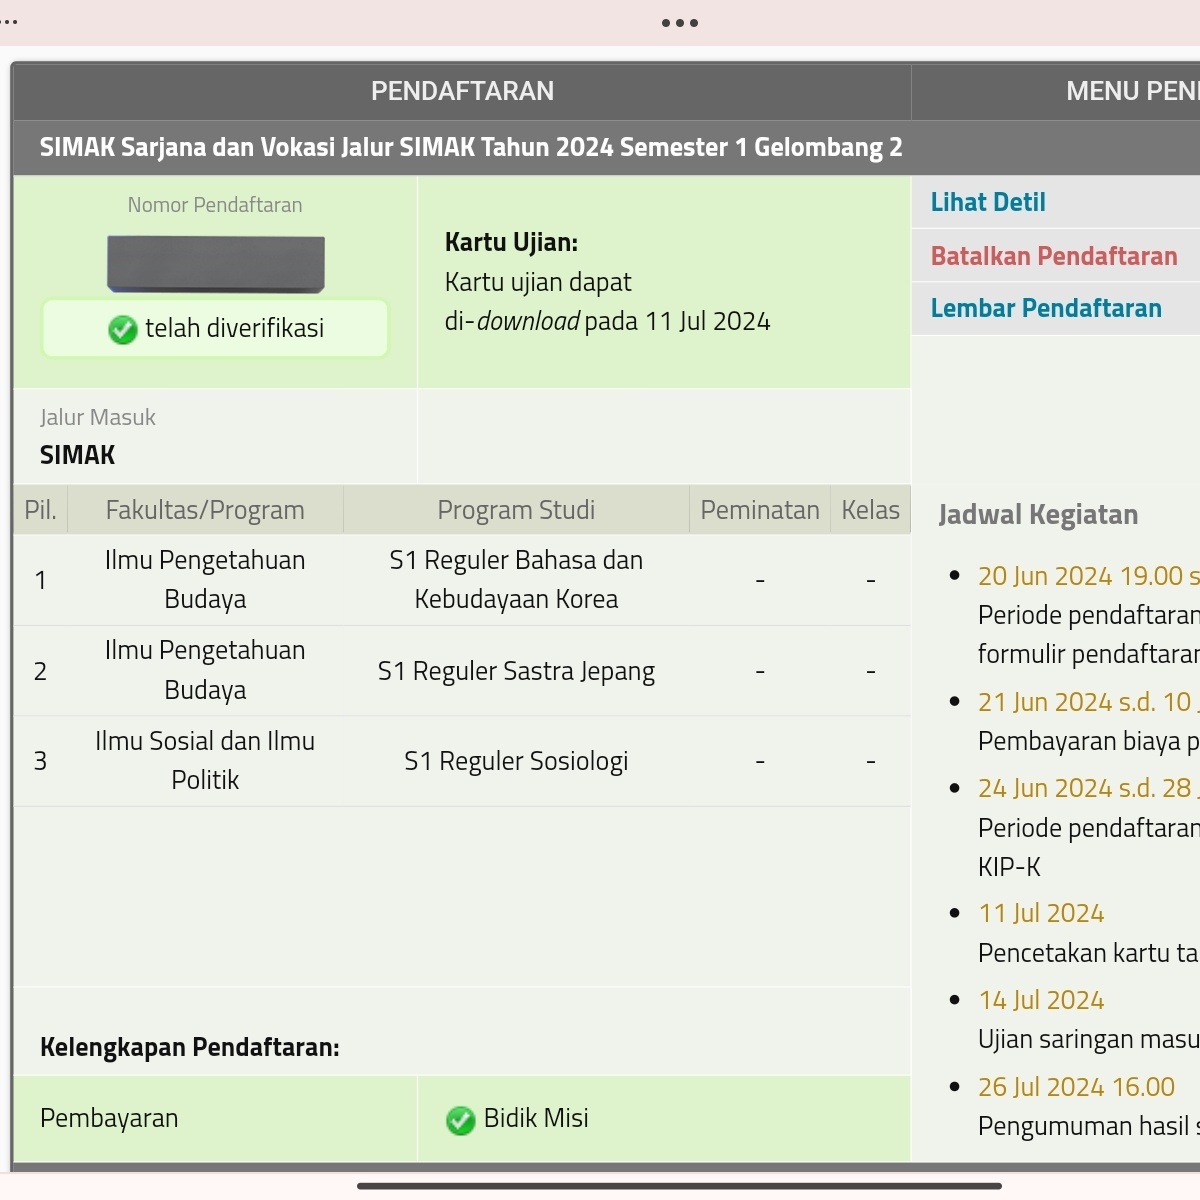
Task: Click Batalkan Pendaftaran link
Action: [1054, 256]
